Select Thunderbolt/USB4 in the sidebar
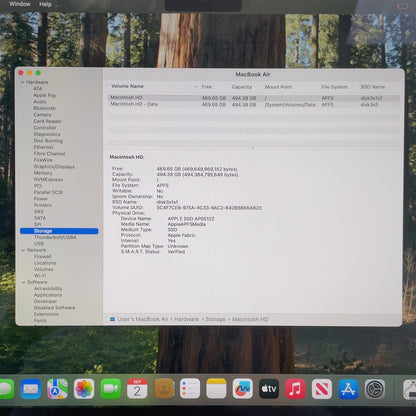The height and width of the screenshot is (416, 416). (x=55, y=237)
